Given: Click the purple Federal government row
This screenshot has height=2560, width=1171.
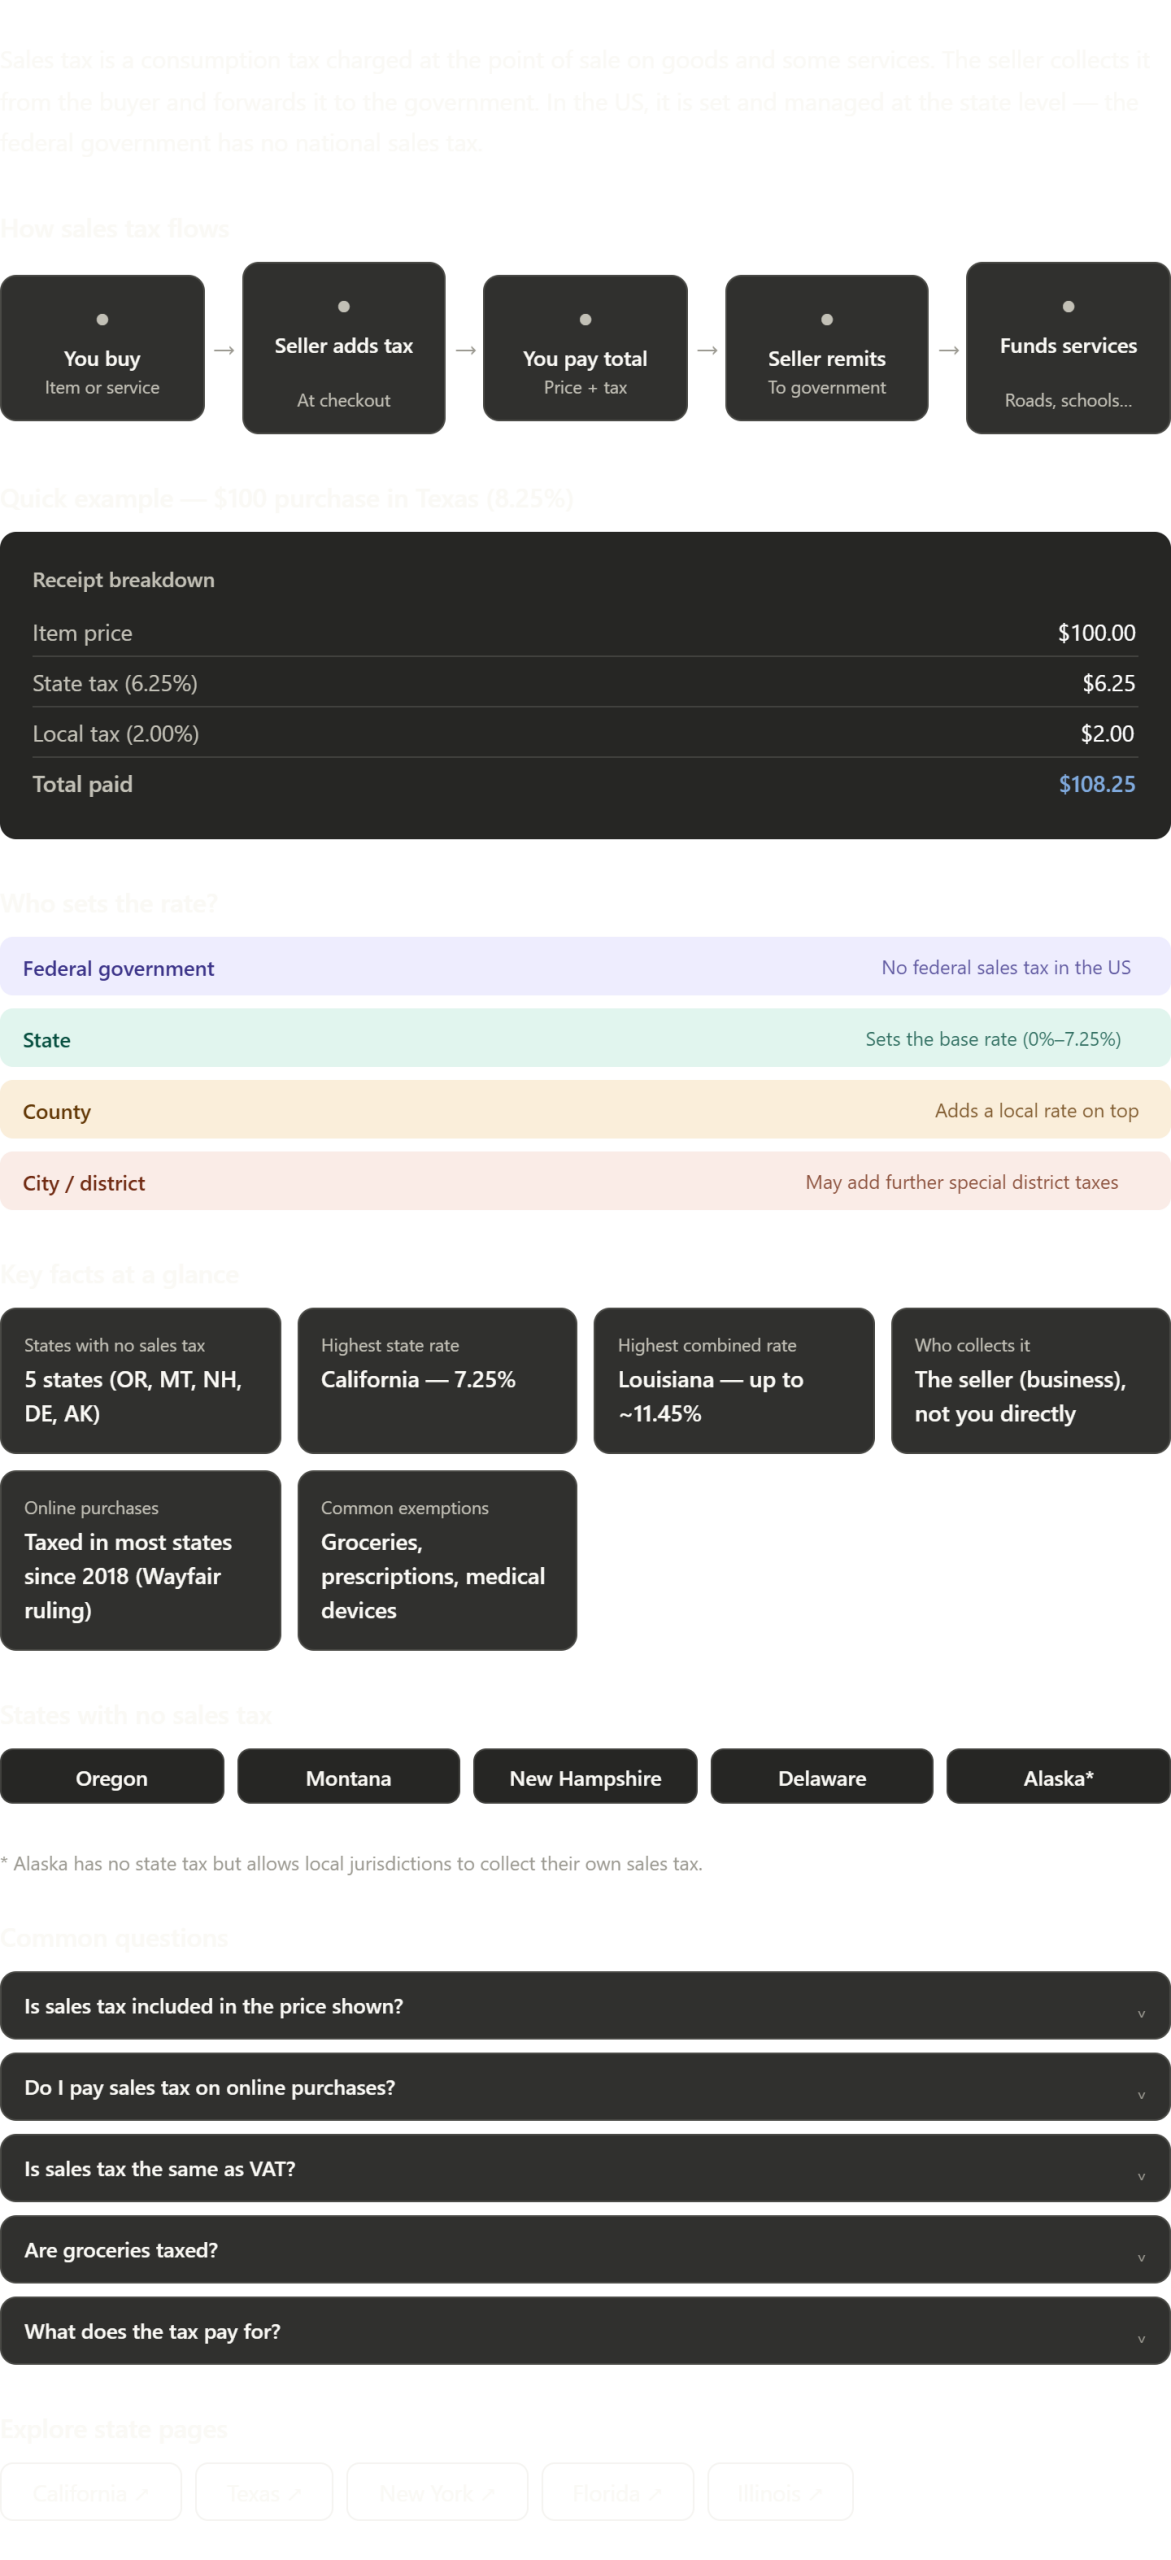Looking at the screenshot, I should (x=585, y=967).
